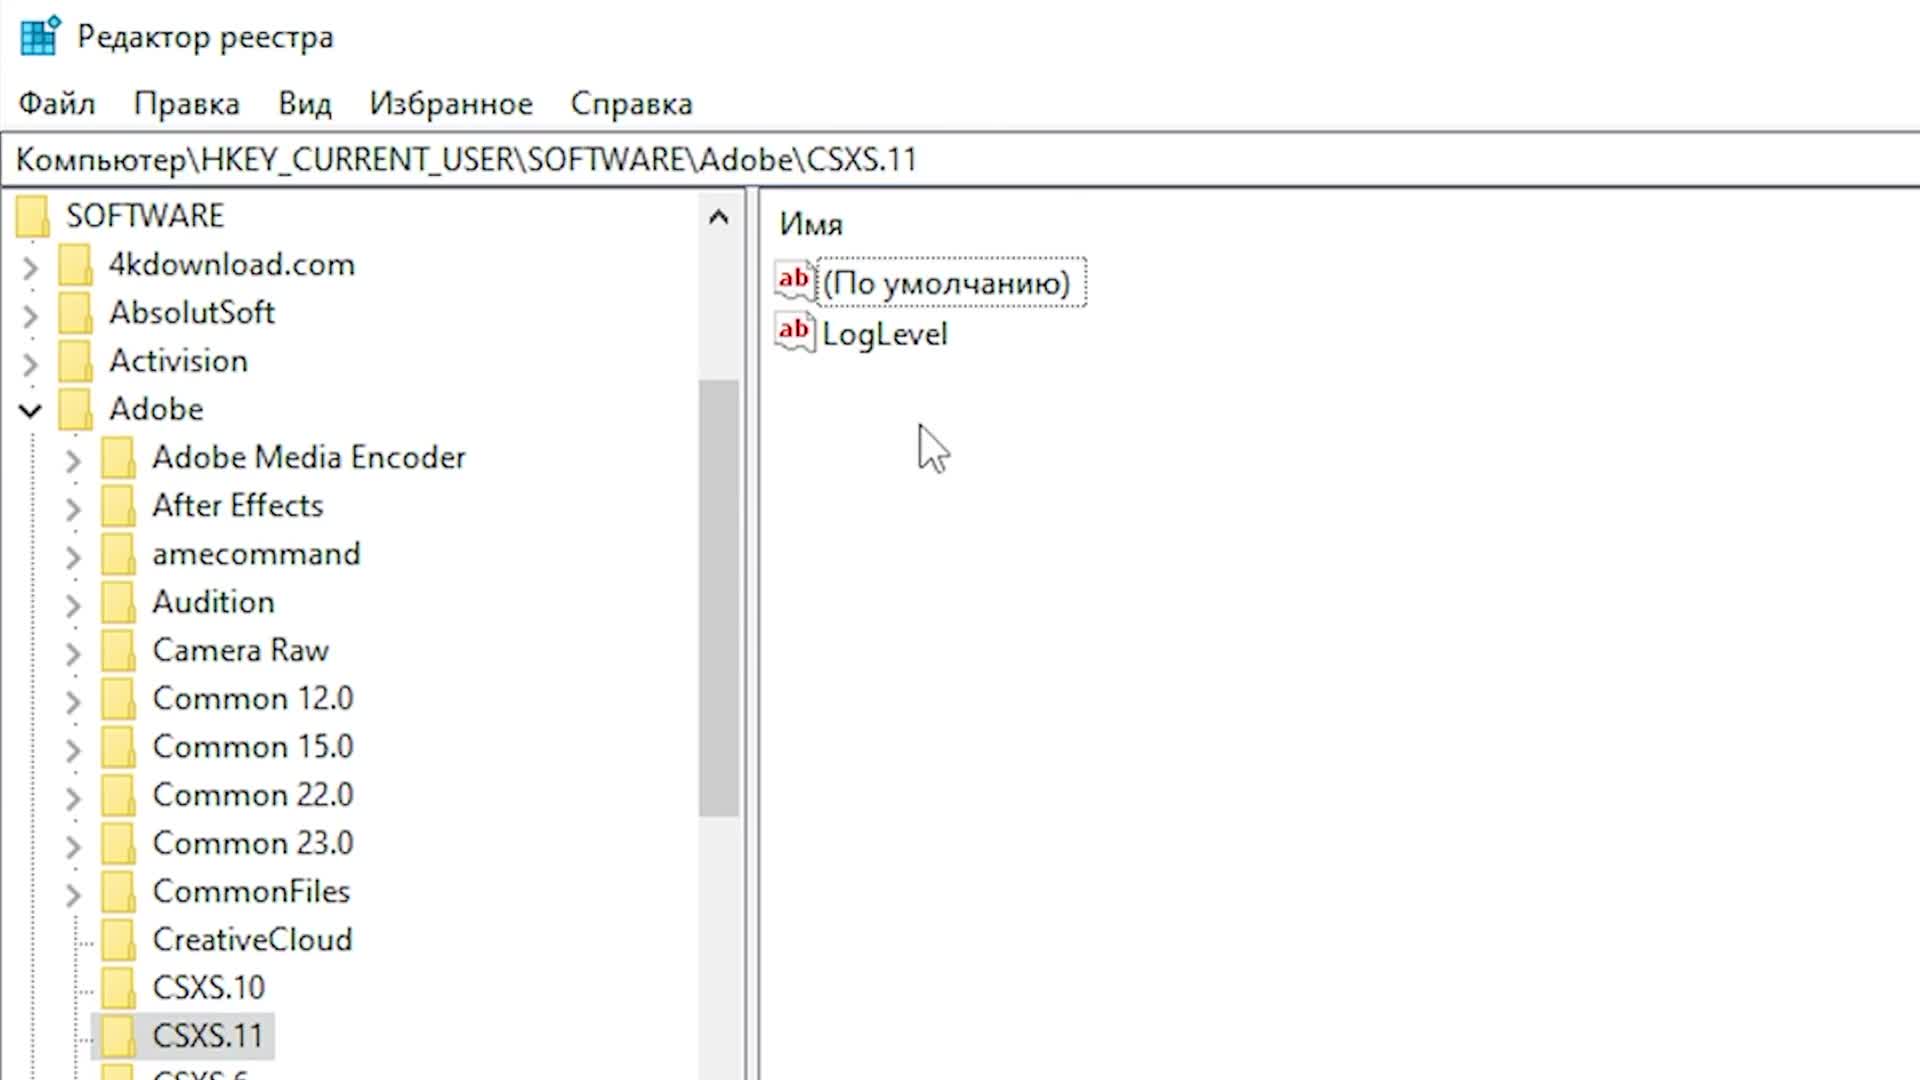Select the 4kdownload.com folder icon
Screen dimensions: 1920x1080
75,265
